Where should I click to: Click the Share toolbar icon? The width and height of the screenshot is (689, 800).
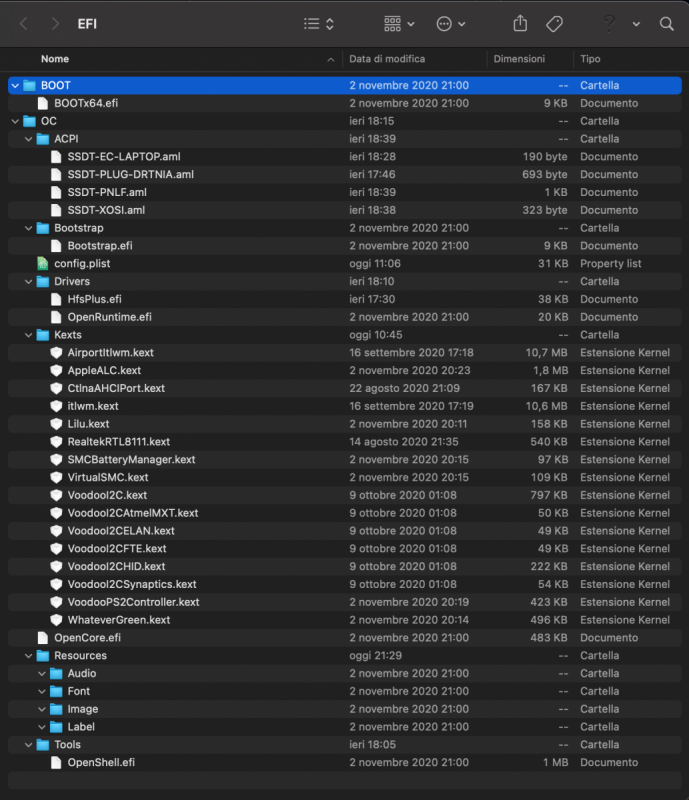[x=520, y=23]
